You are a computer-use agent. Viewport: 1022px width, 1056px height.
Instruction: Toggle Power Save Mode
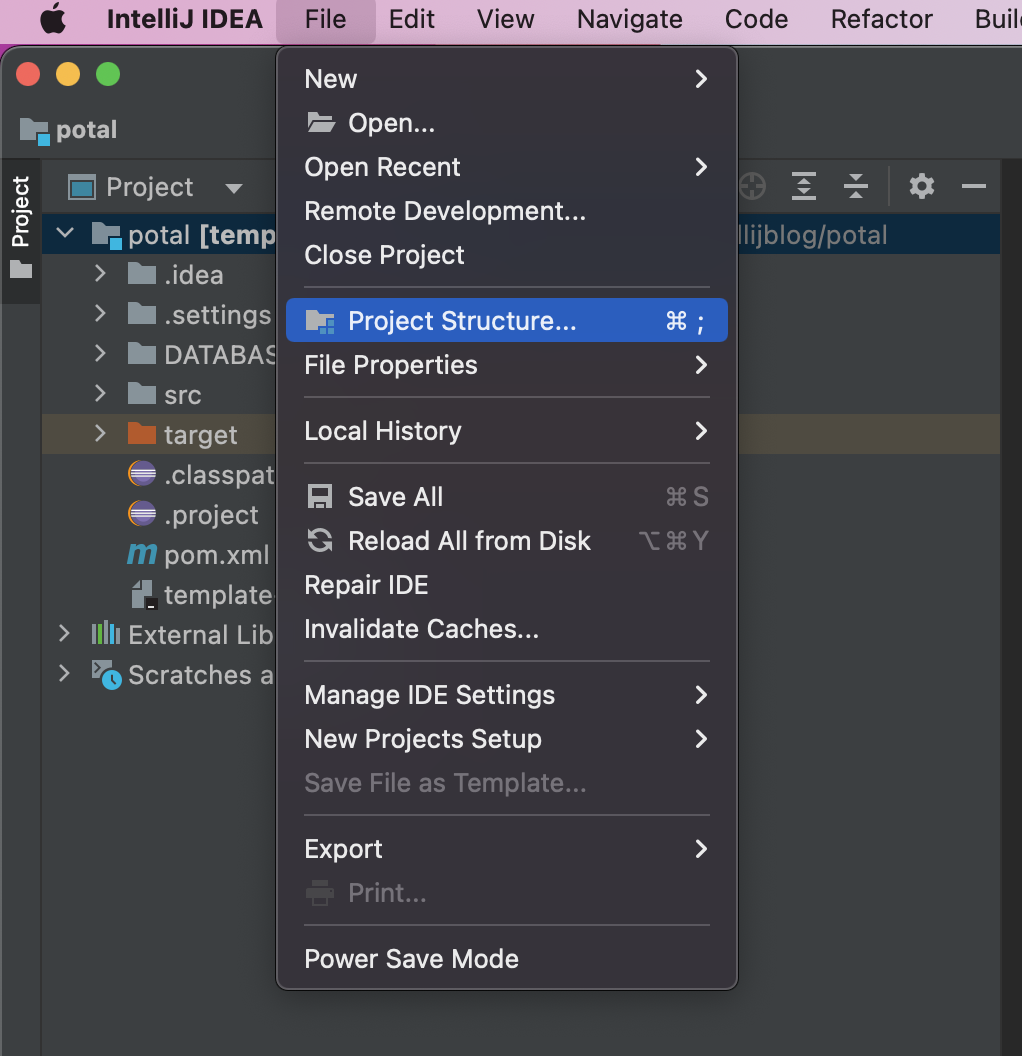point(506,958)
